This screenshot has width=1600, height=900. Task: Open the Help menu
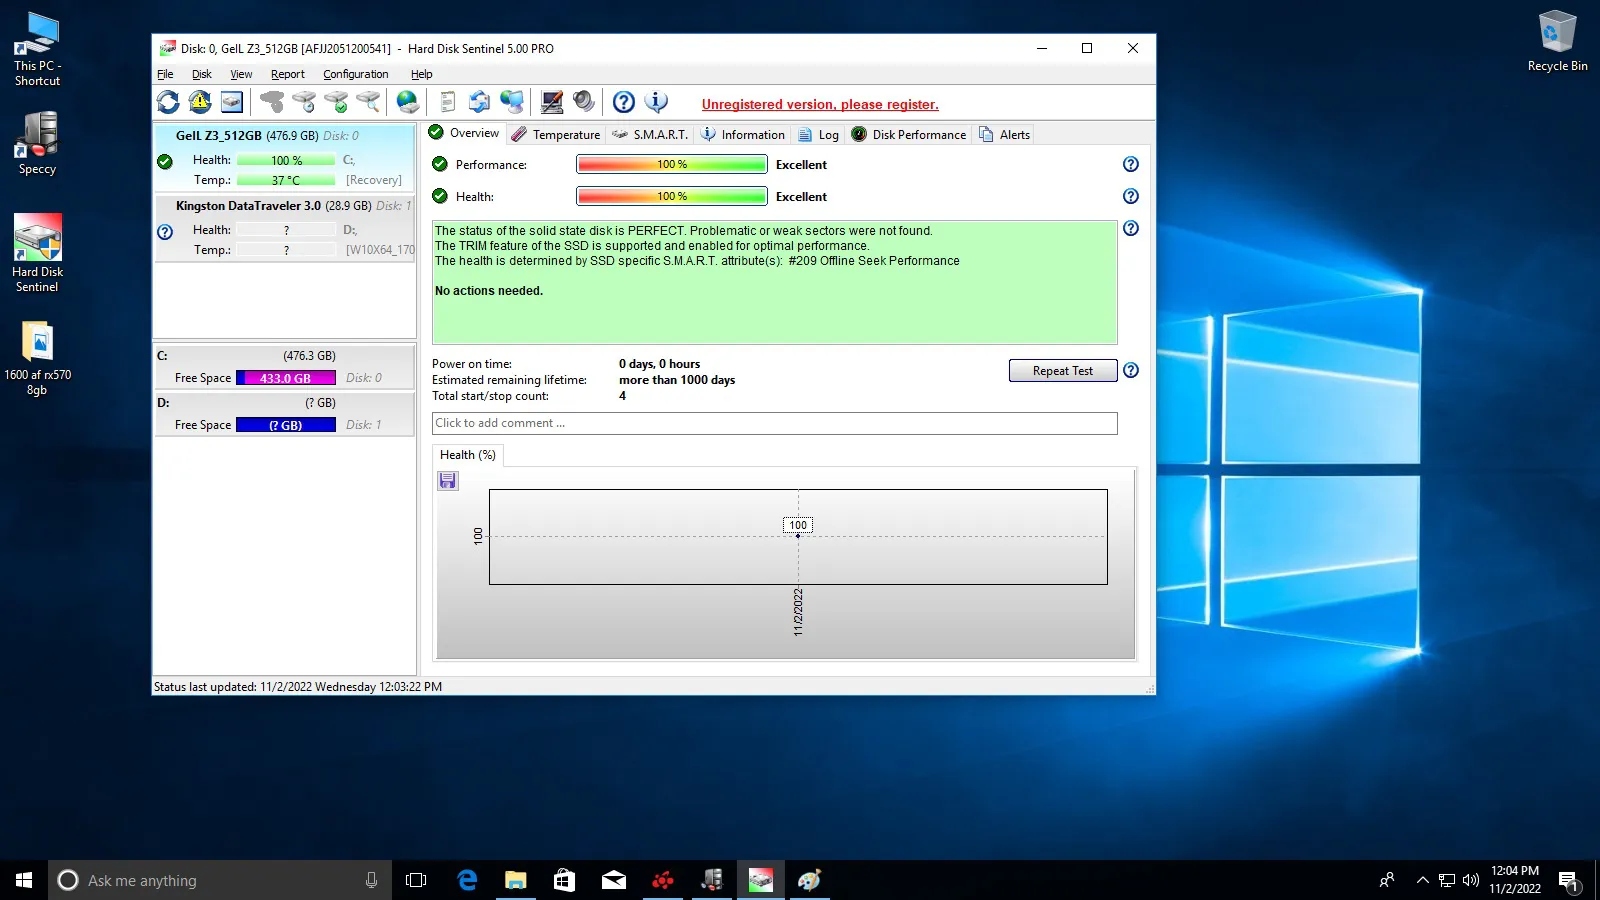[x=422, y=74]
